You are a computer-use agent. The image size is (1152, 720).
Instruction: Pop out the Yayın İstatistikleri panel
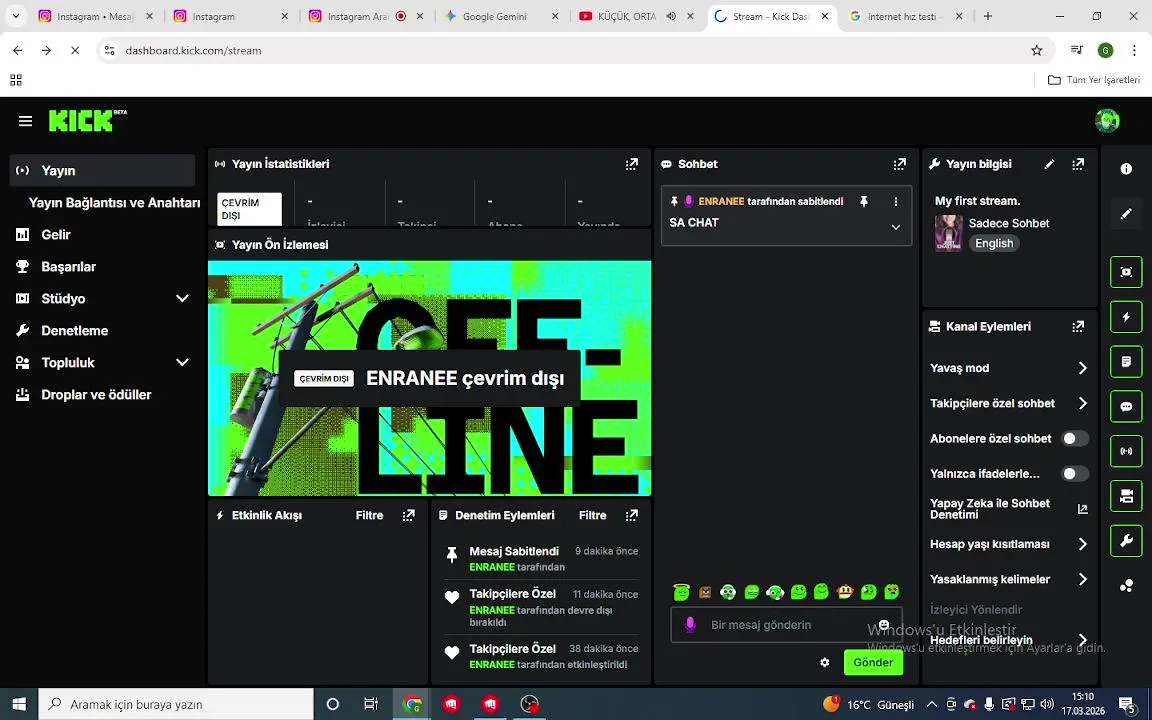pos(632,164)
